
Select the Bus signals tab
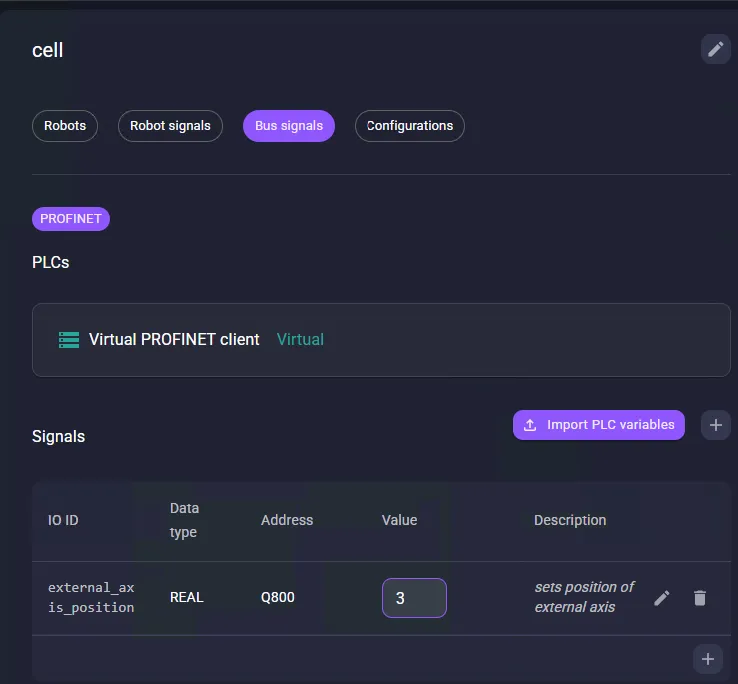pyautogui.click(x=289, y=126)
